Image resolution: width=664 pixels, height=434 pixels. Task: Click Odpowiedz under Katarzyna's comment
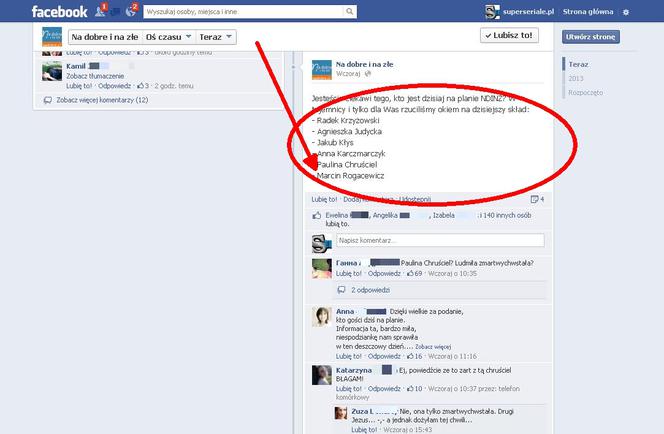(384, 388)
